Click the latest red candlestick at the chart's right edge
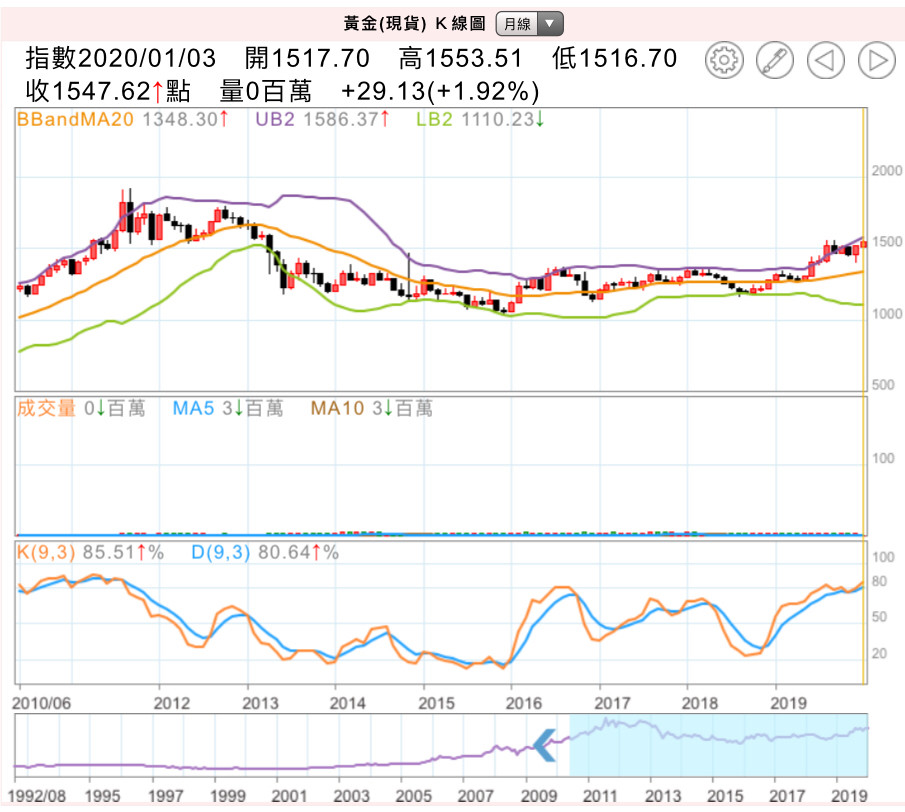Image resolution: width=905 pixels, height=812 pixels. coord(863,244)
